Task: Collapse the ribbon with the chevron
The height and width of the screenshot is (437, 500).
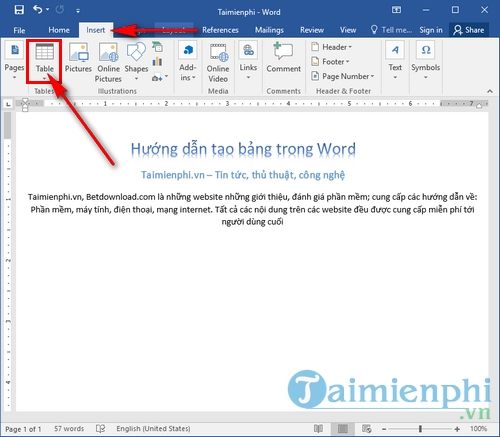Action: [490, 91]
